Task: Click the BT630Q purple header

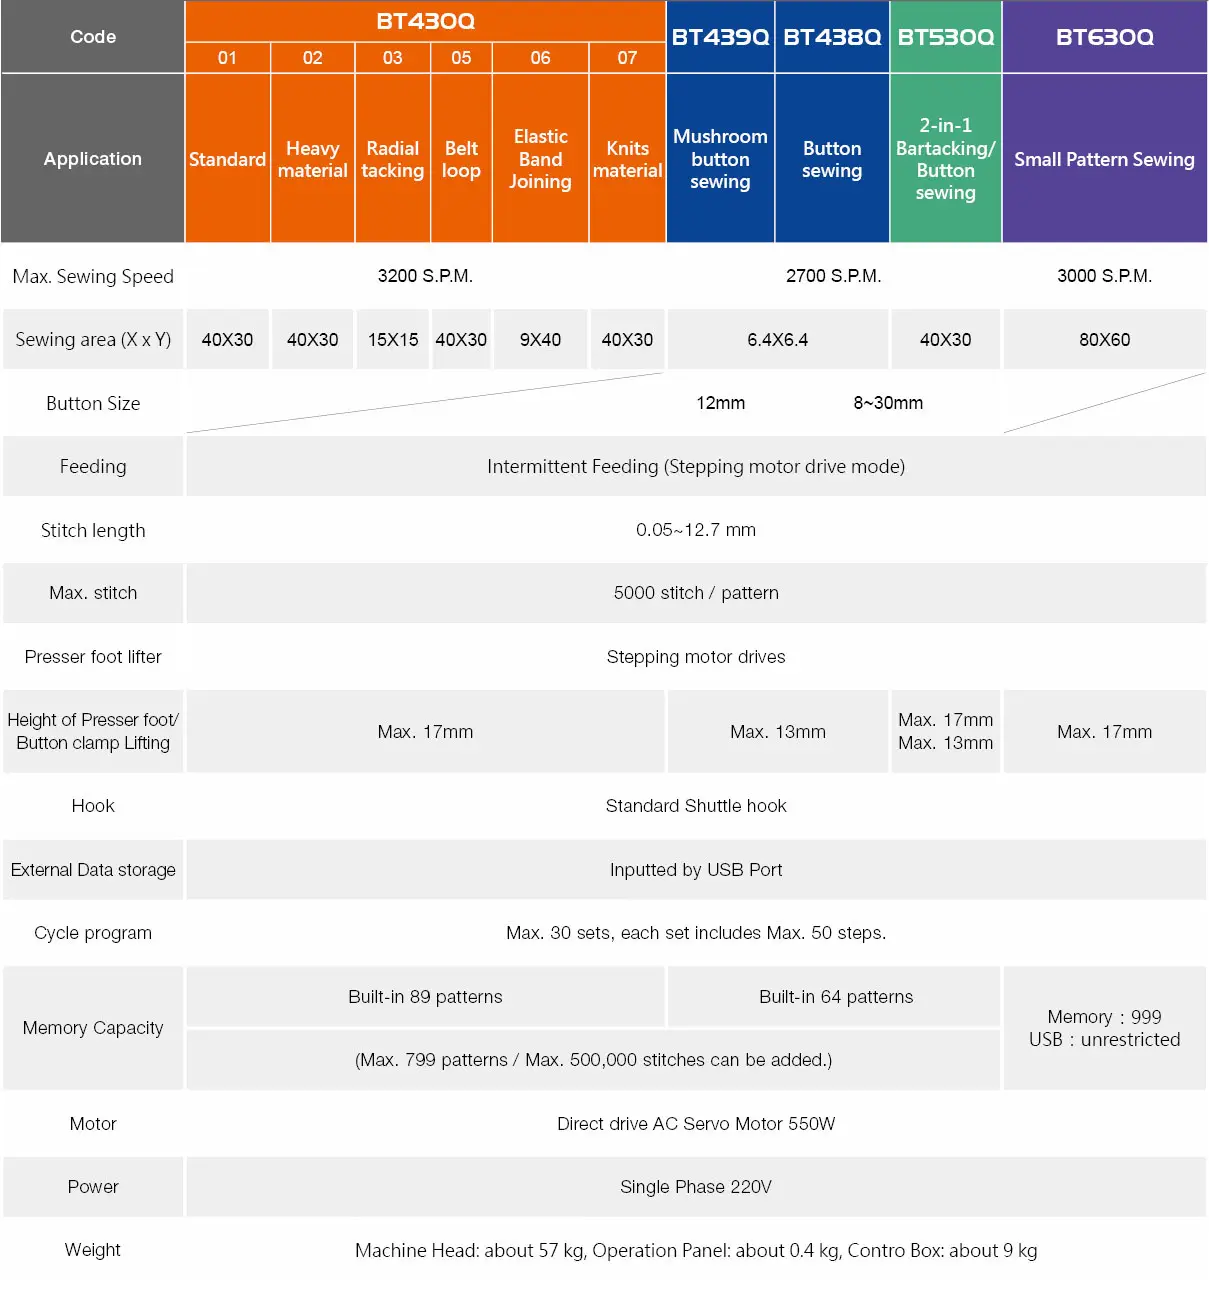Action: click(1104, 37)
